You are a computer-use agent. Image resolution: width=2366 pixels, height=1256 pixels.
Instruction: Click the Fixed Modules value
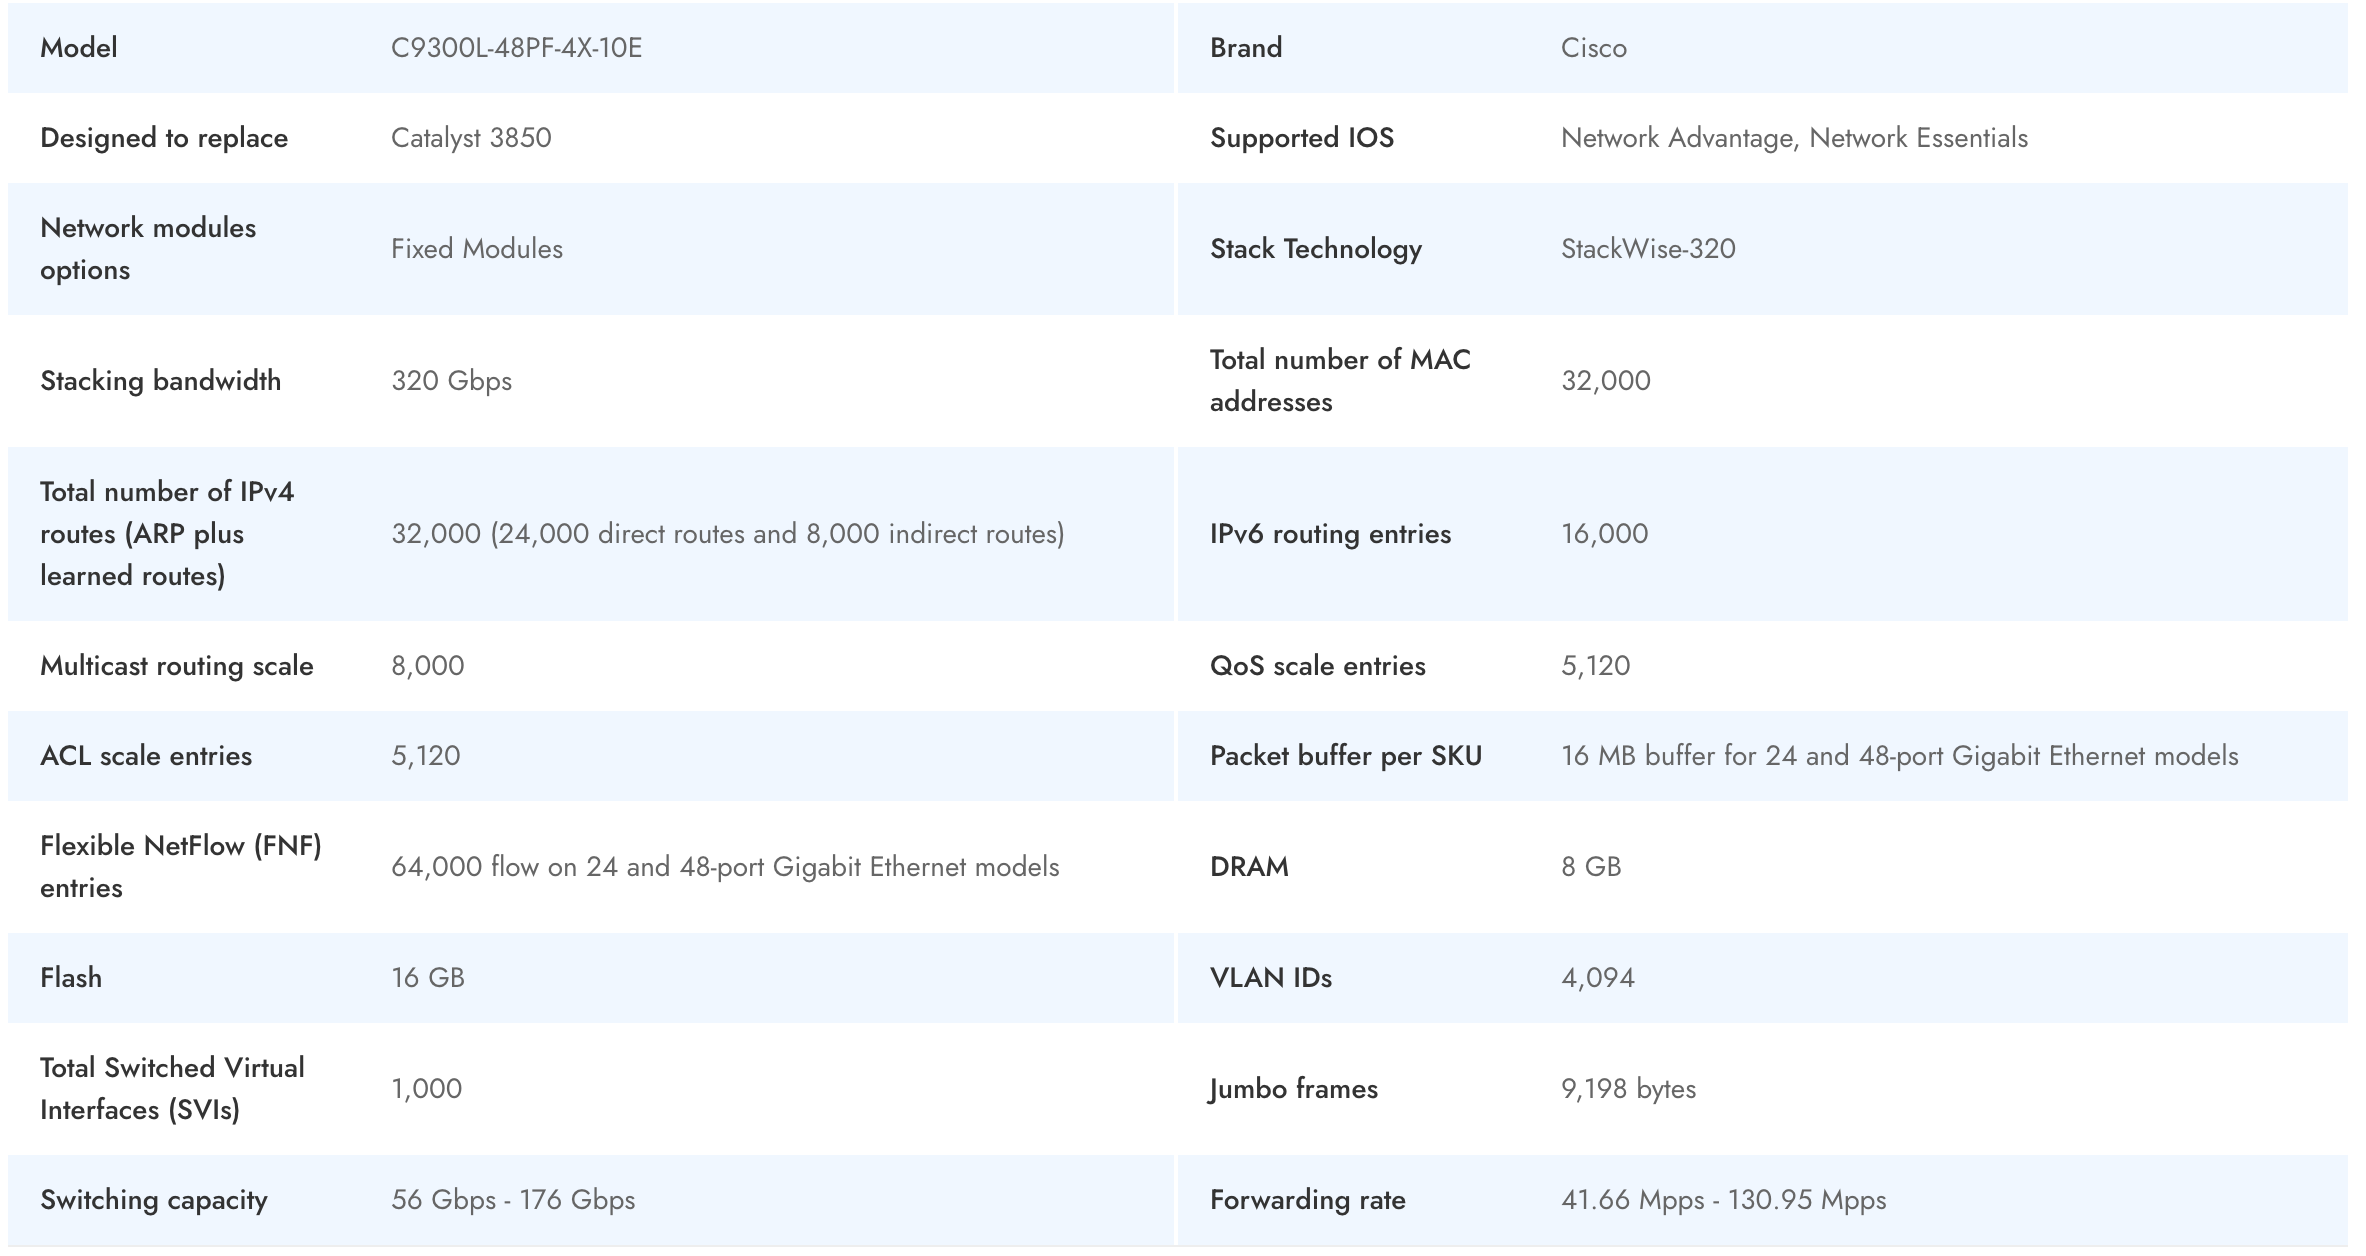477,249
